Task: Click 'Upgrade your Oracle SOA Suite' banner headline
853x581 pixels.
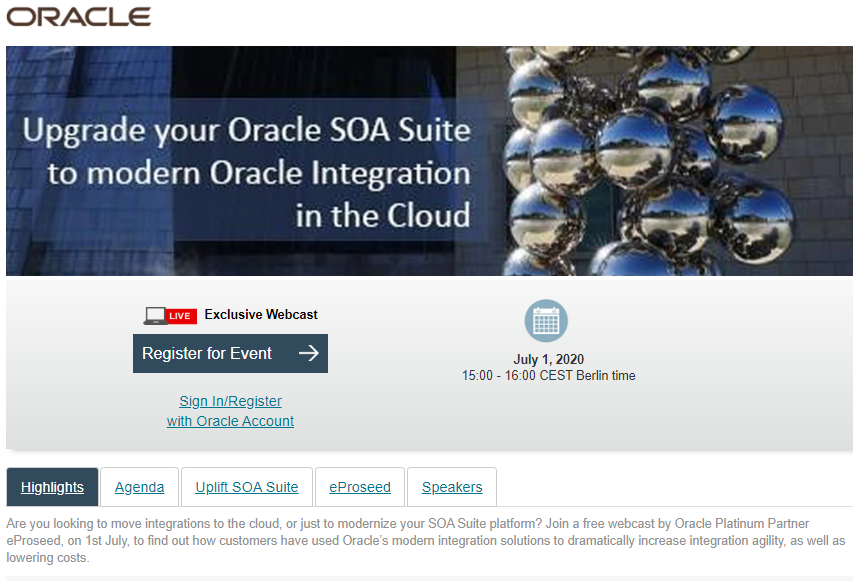Action: click(246, 132)
